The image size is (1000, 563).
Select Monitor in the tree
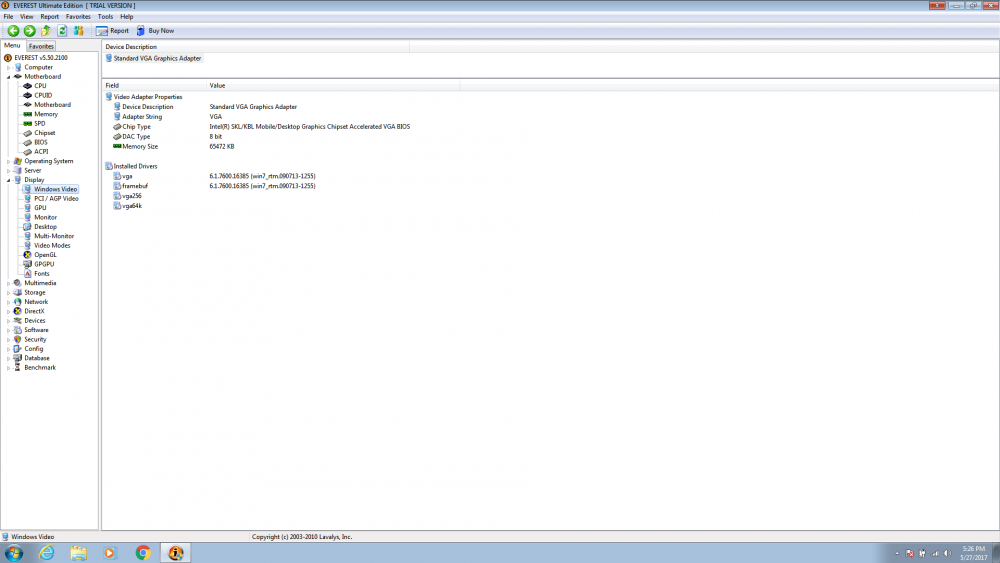[45, 217]
